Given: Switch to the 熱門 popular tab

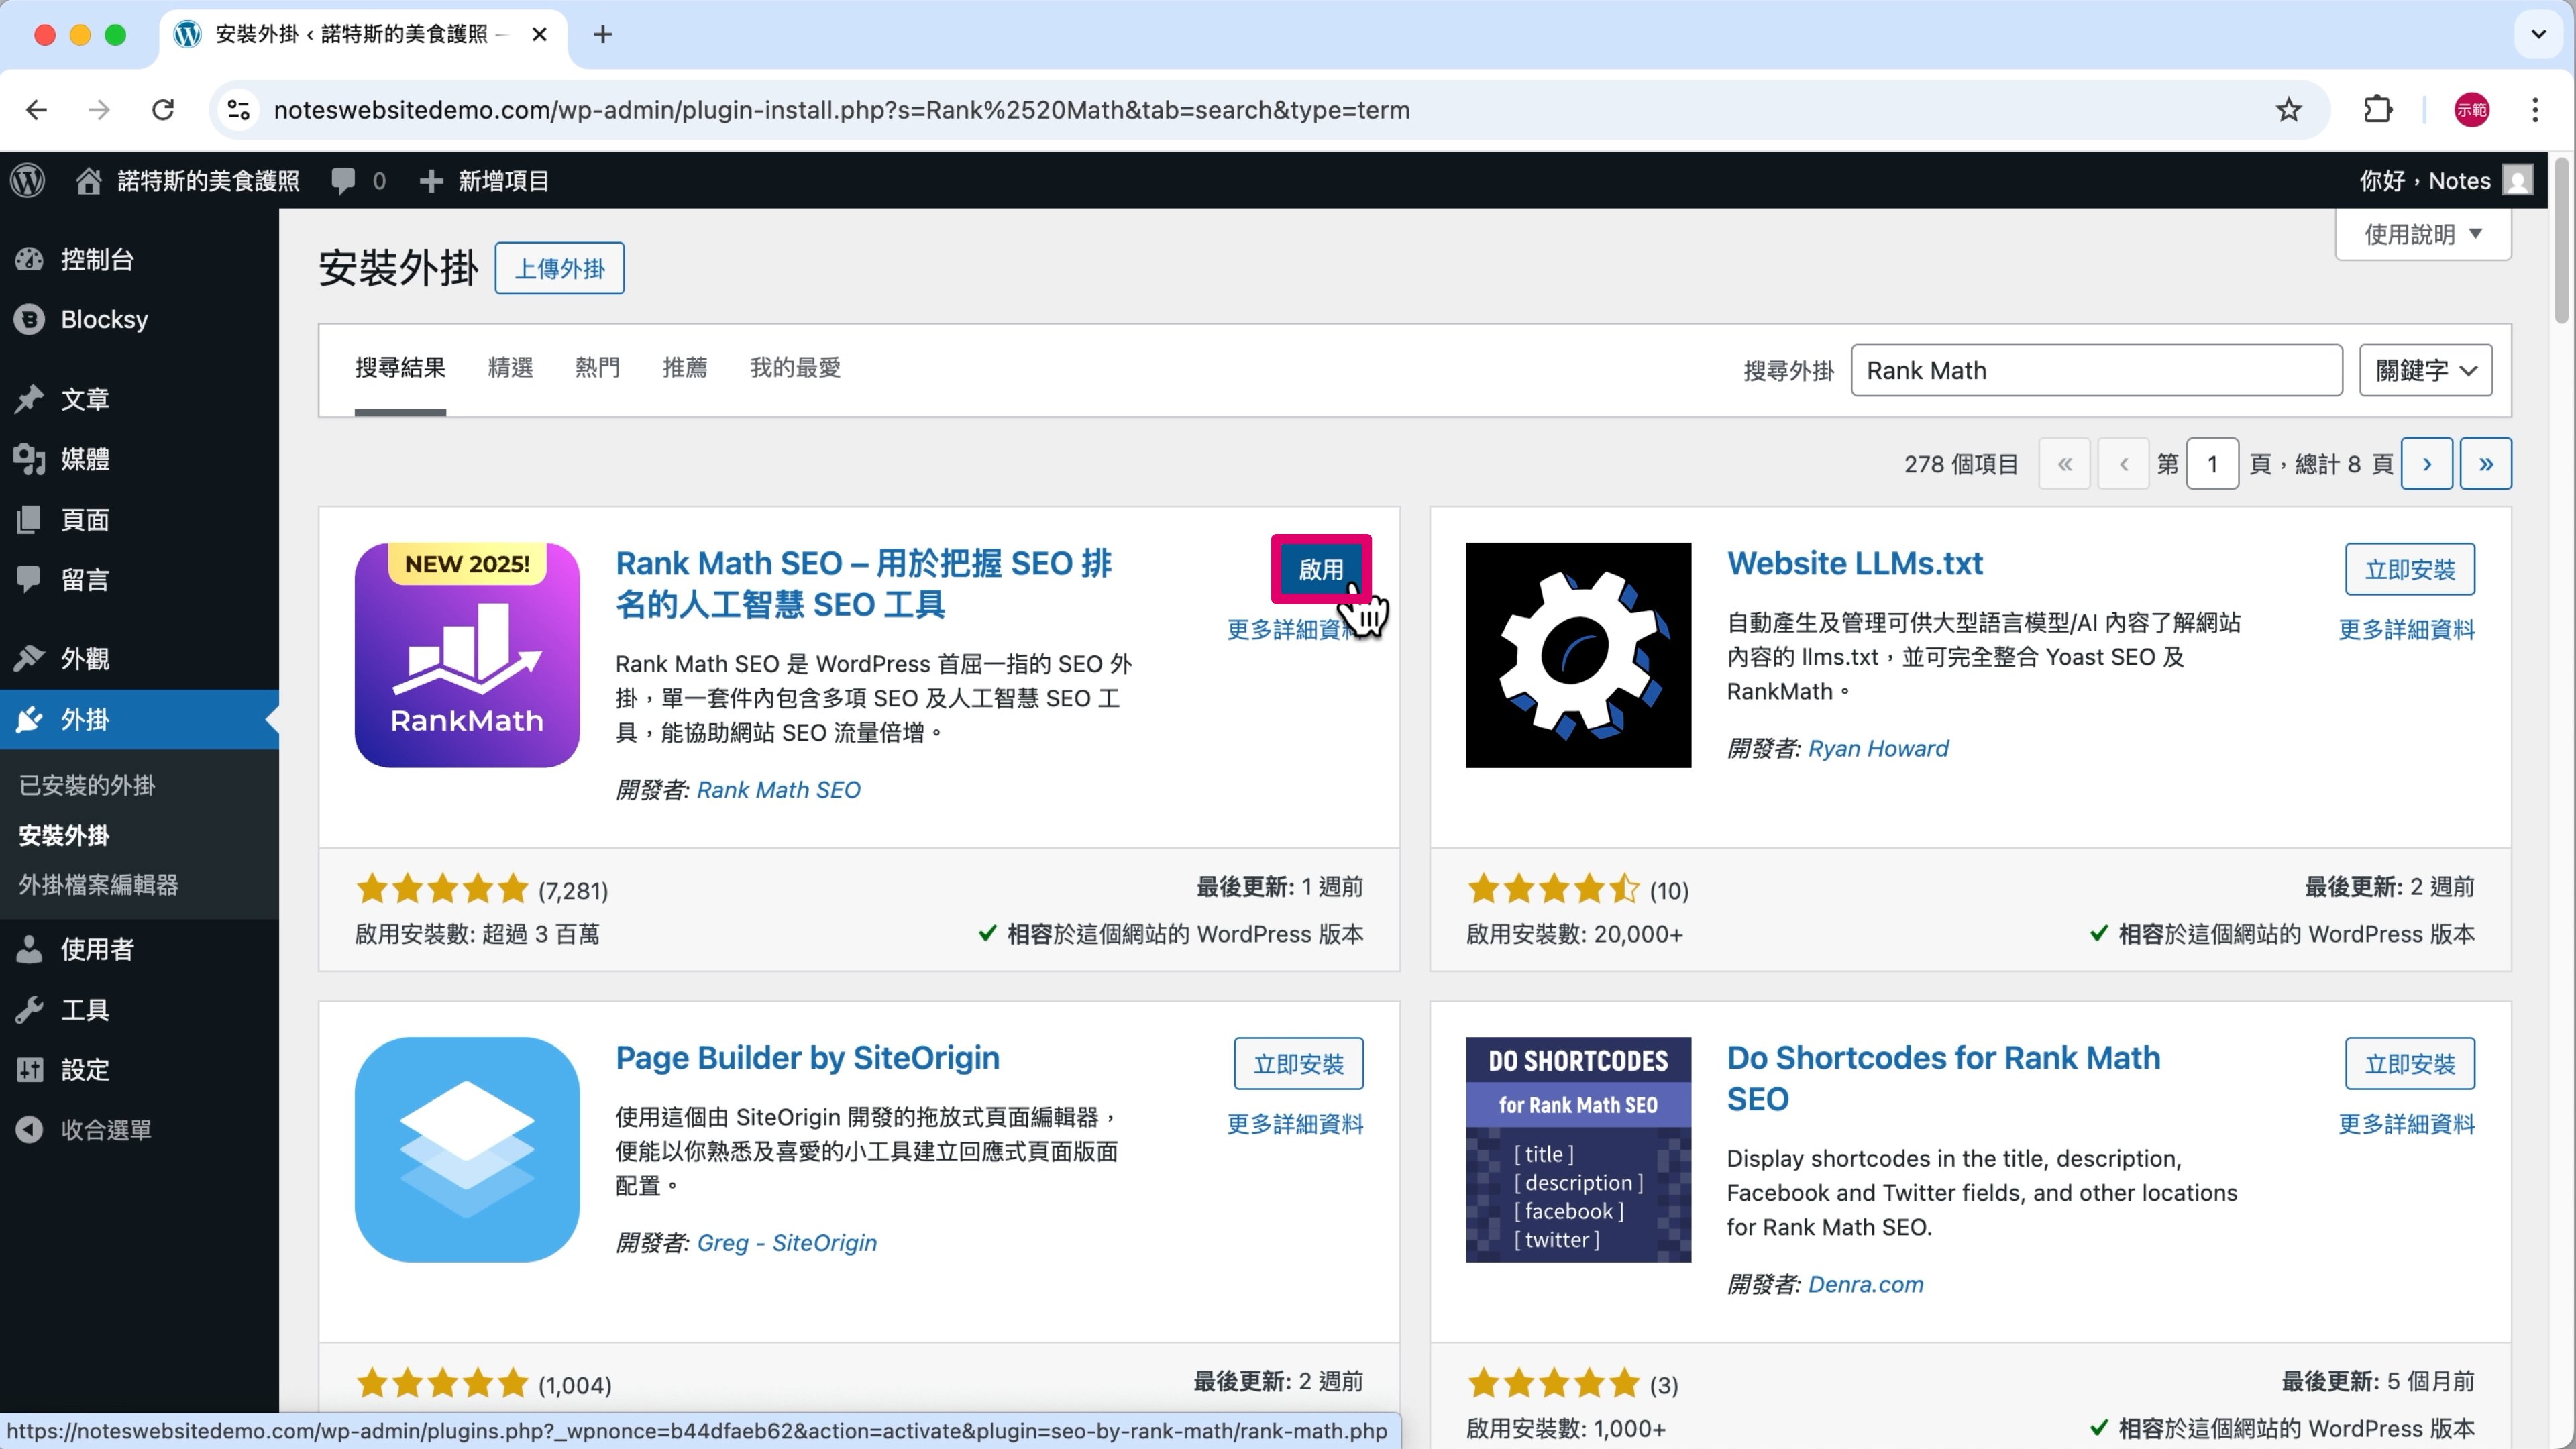Looking at the screenshot, I should [597, 368].
